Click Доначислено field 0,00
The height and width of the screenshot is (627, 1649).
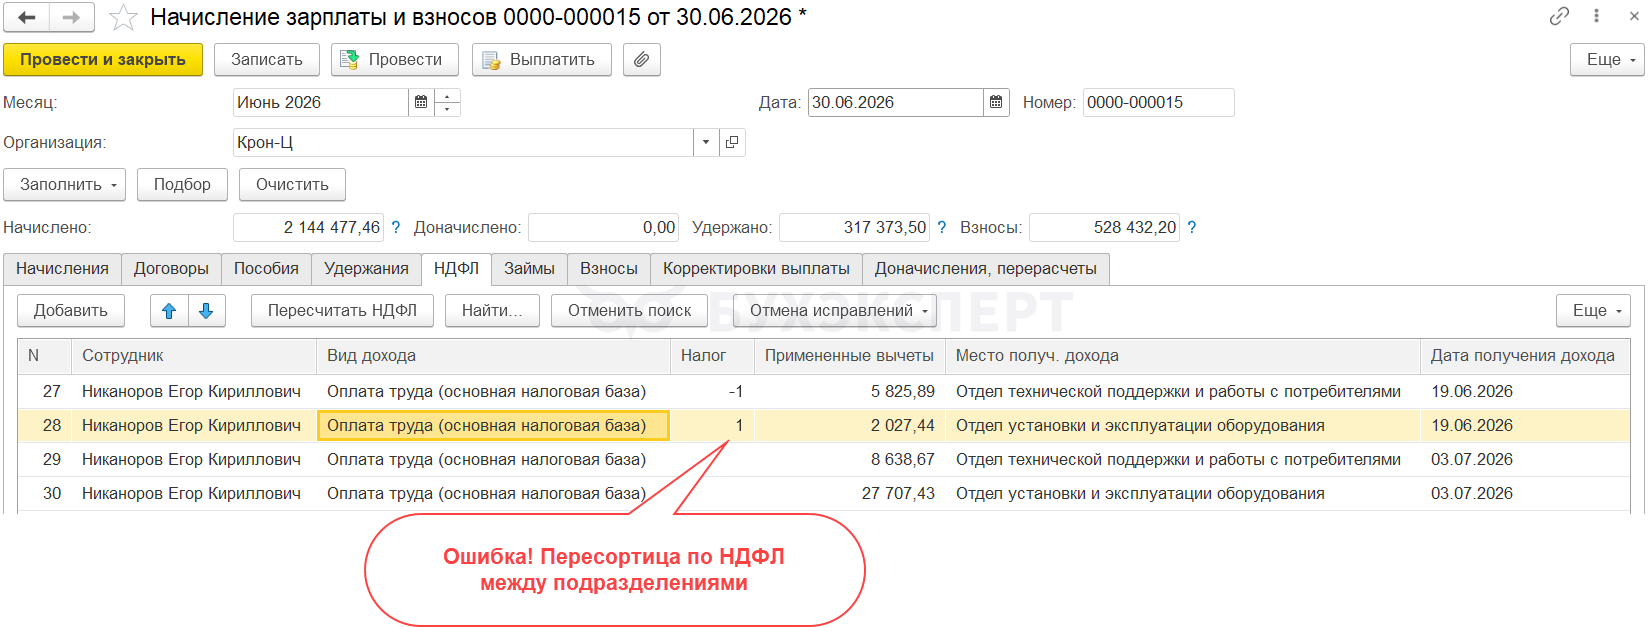(x=604, y=228)
